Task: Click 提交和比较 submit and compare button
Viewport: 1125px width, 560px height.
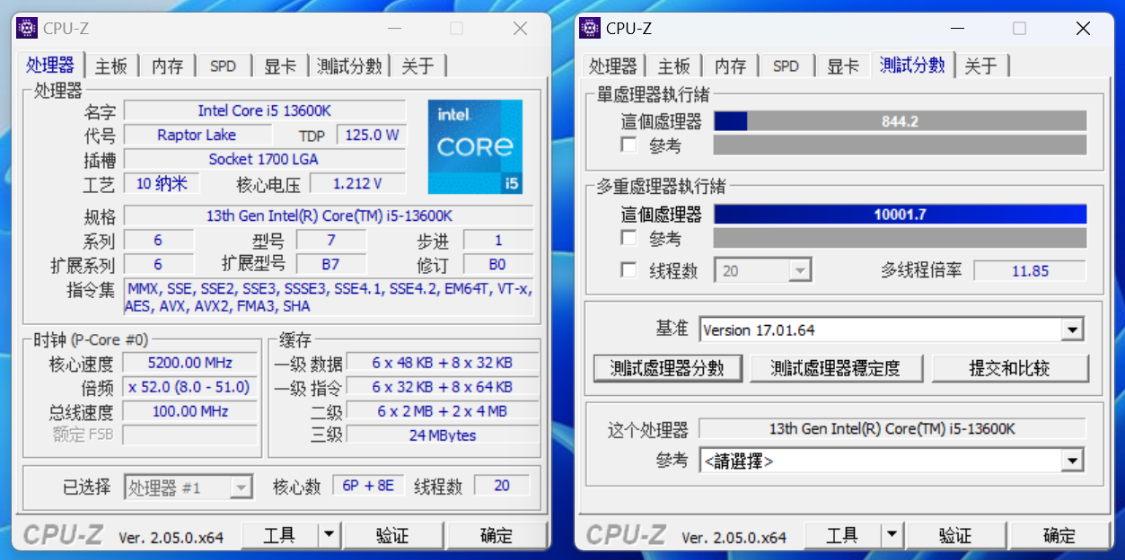Action: (1009, 369)
